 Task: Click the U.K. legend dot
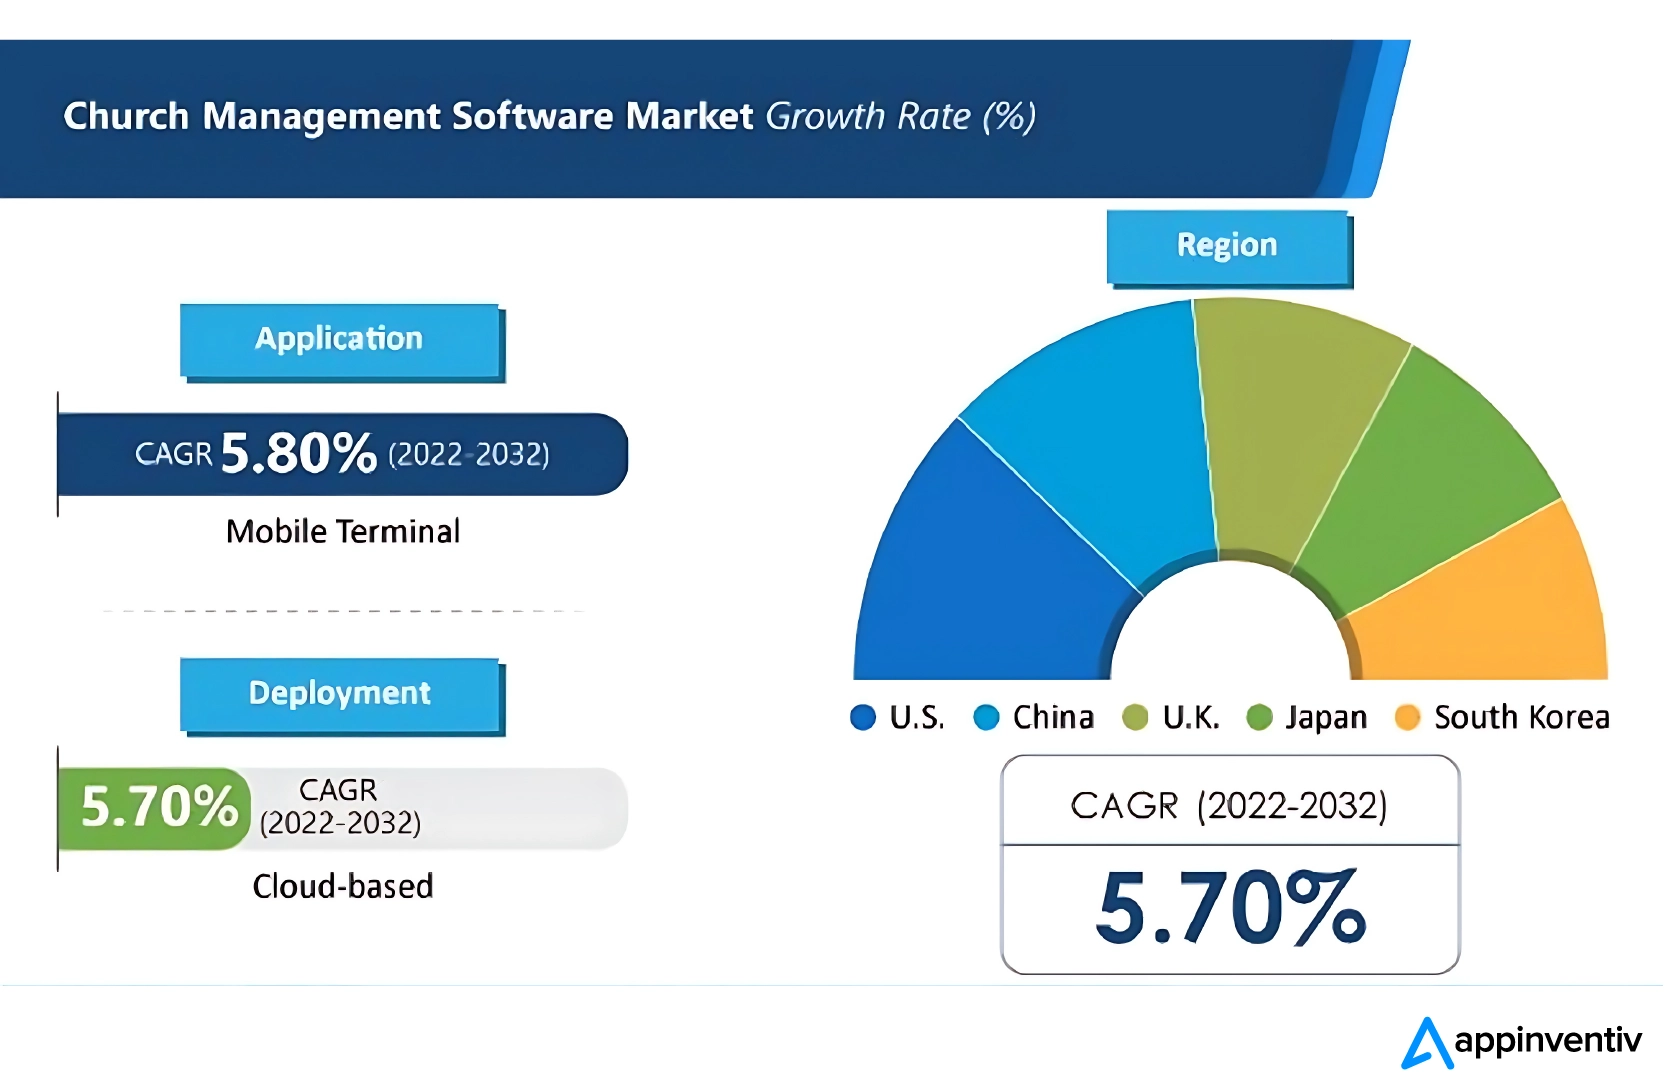coord(1135,717)
